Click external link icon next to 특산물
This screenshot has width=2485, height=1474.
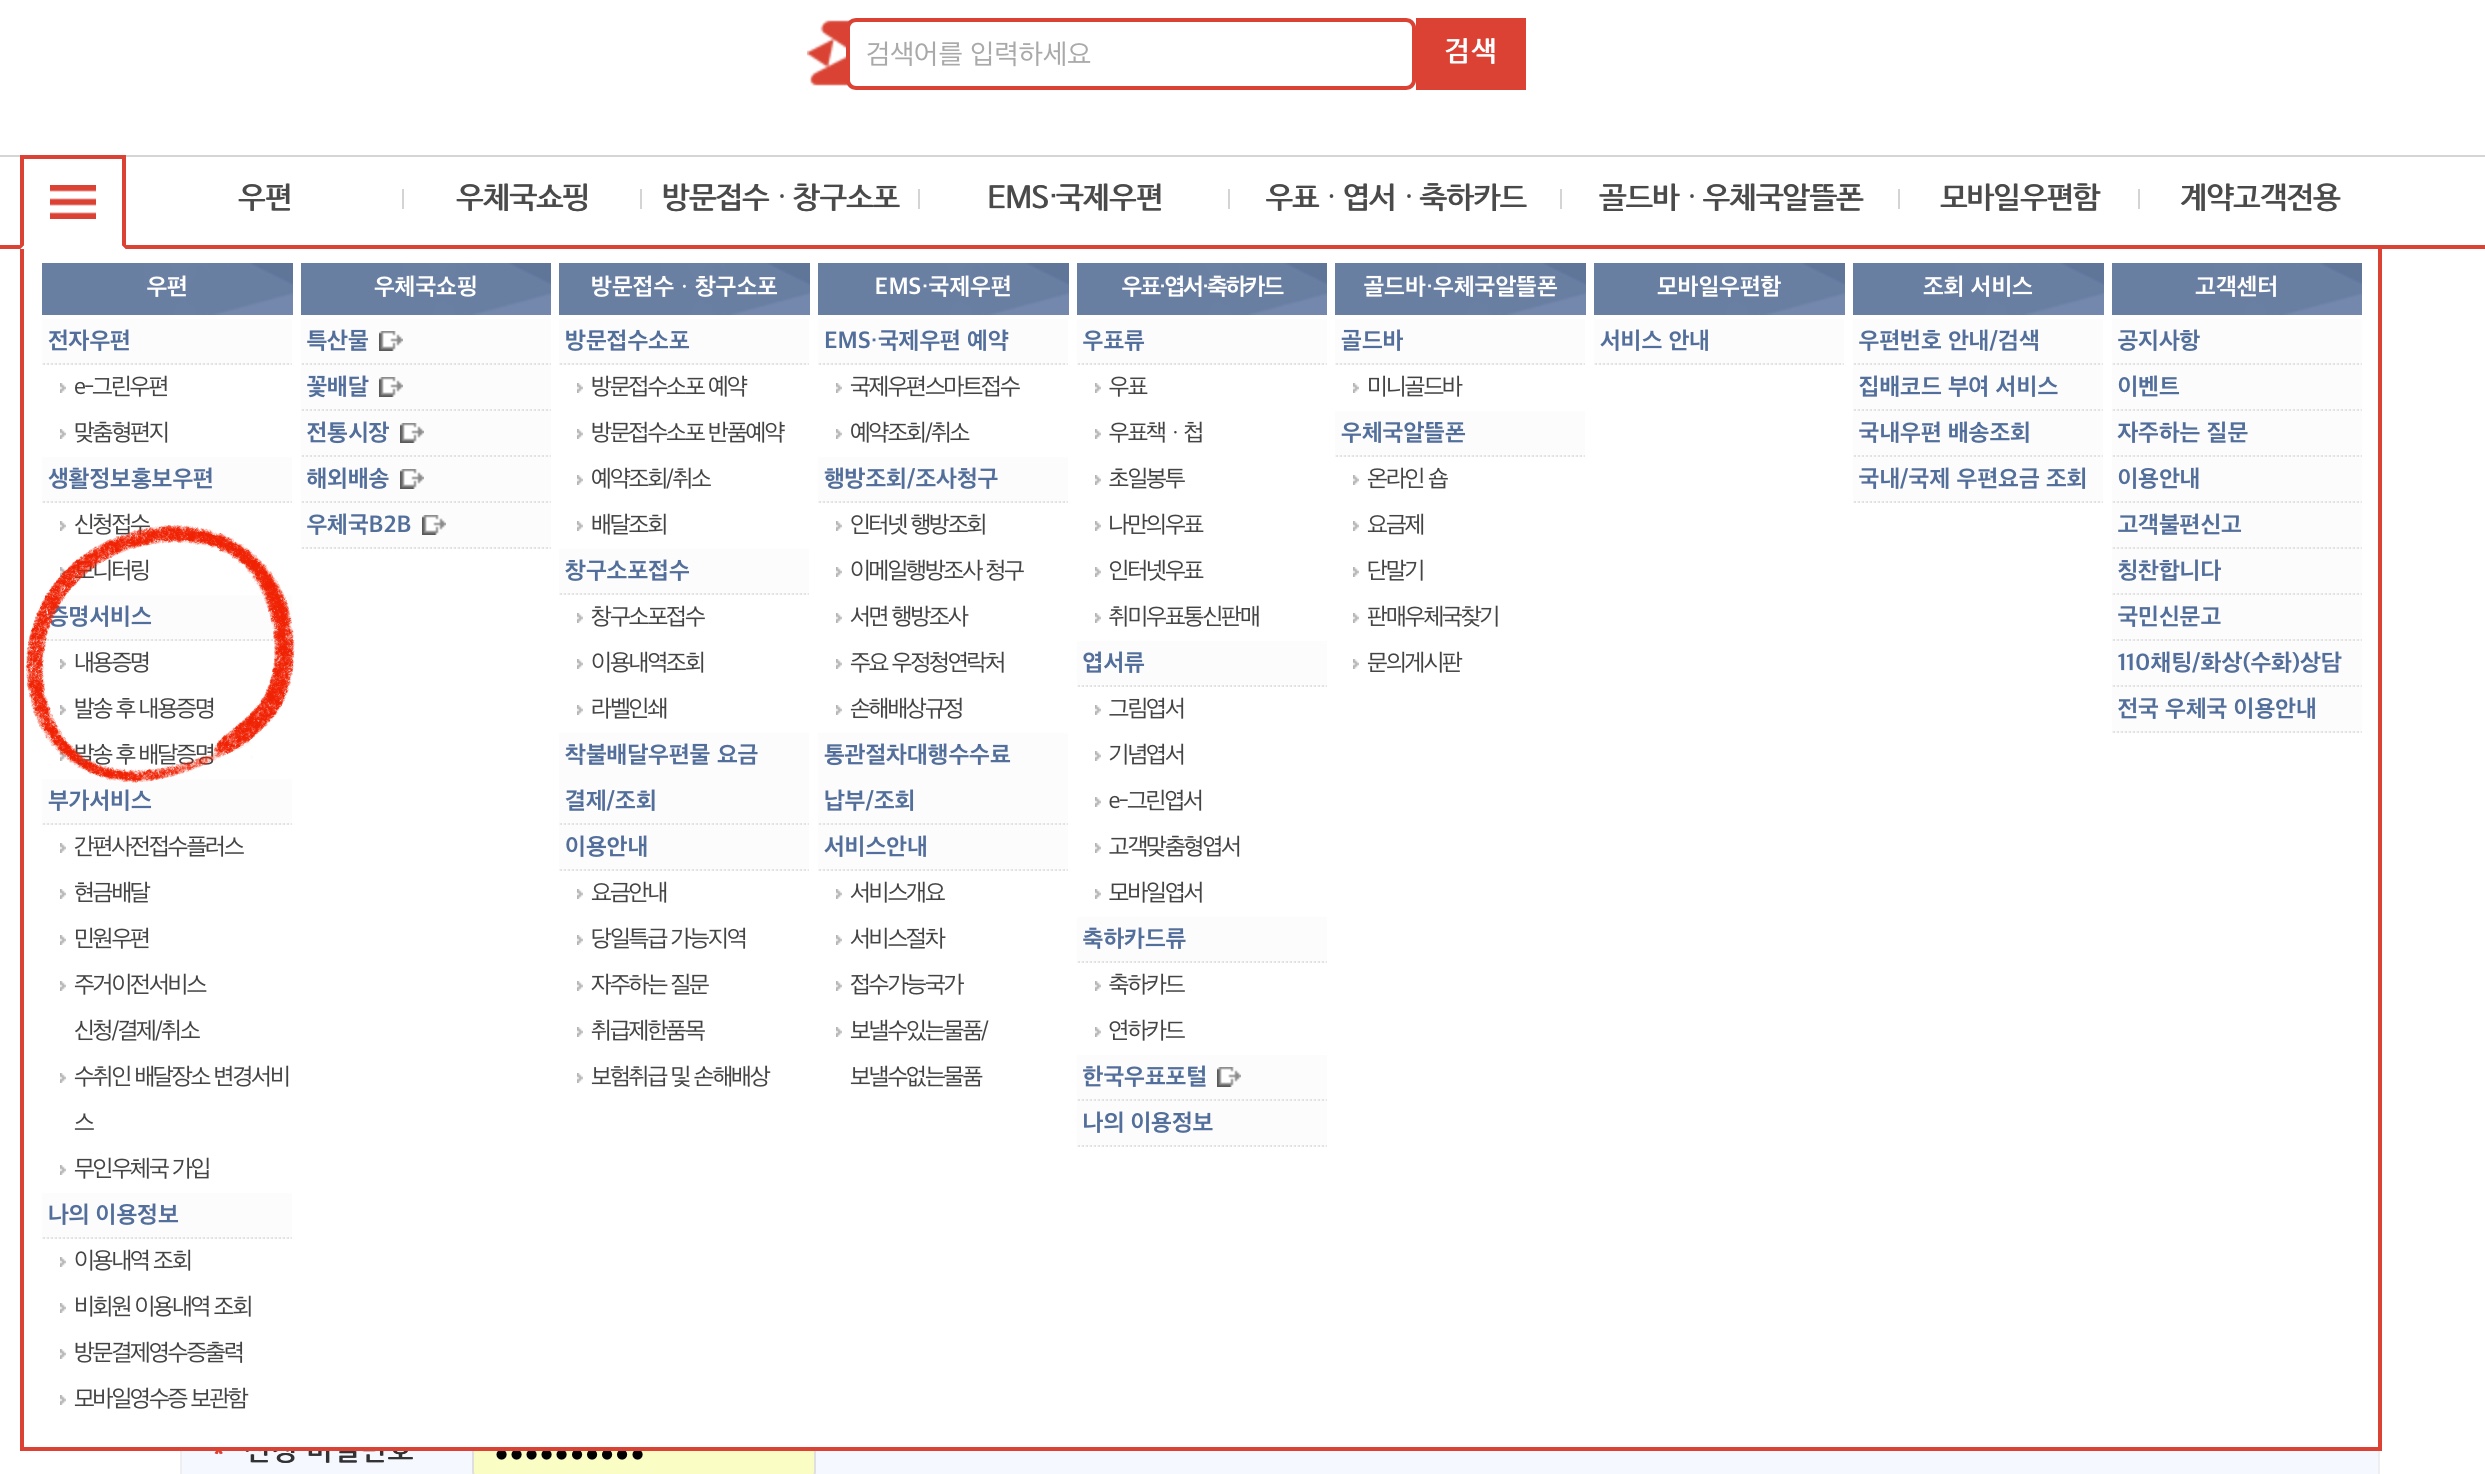[x=390, y=341]
